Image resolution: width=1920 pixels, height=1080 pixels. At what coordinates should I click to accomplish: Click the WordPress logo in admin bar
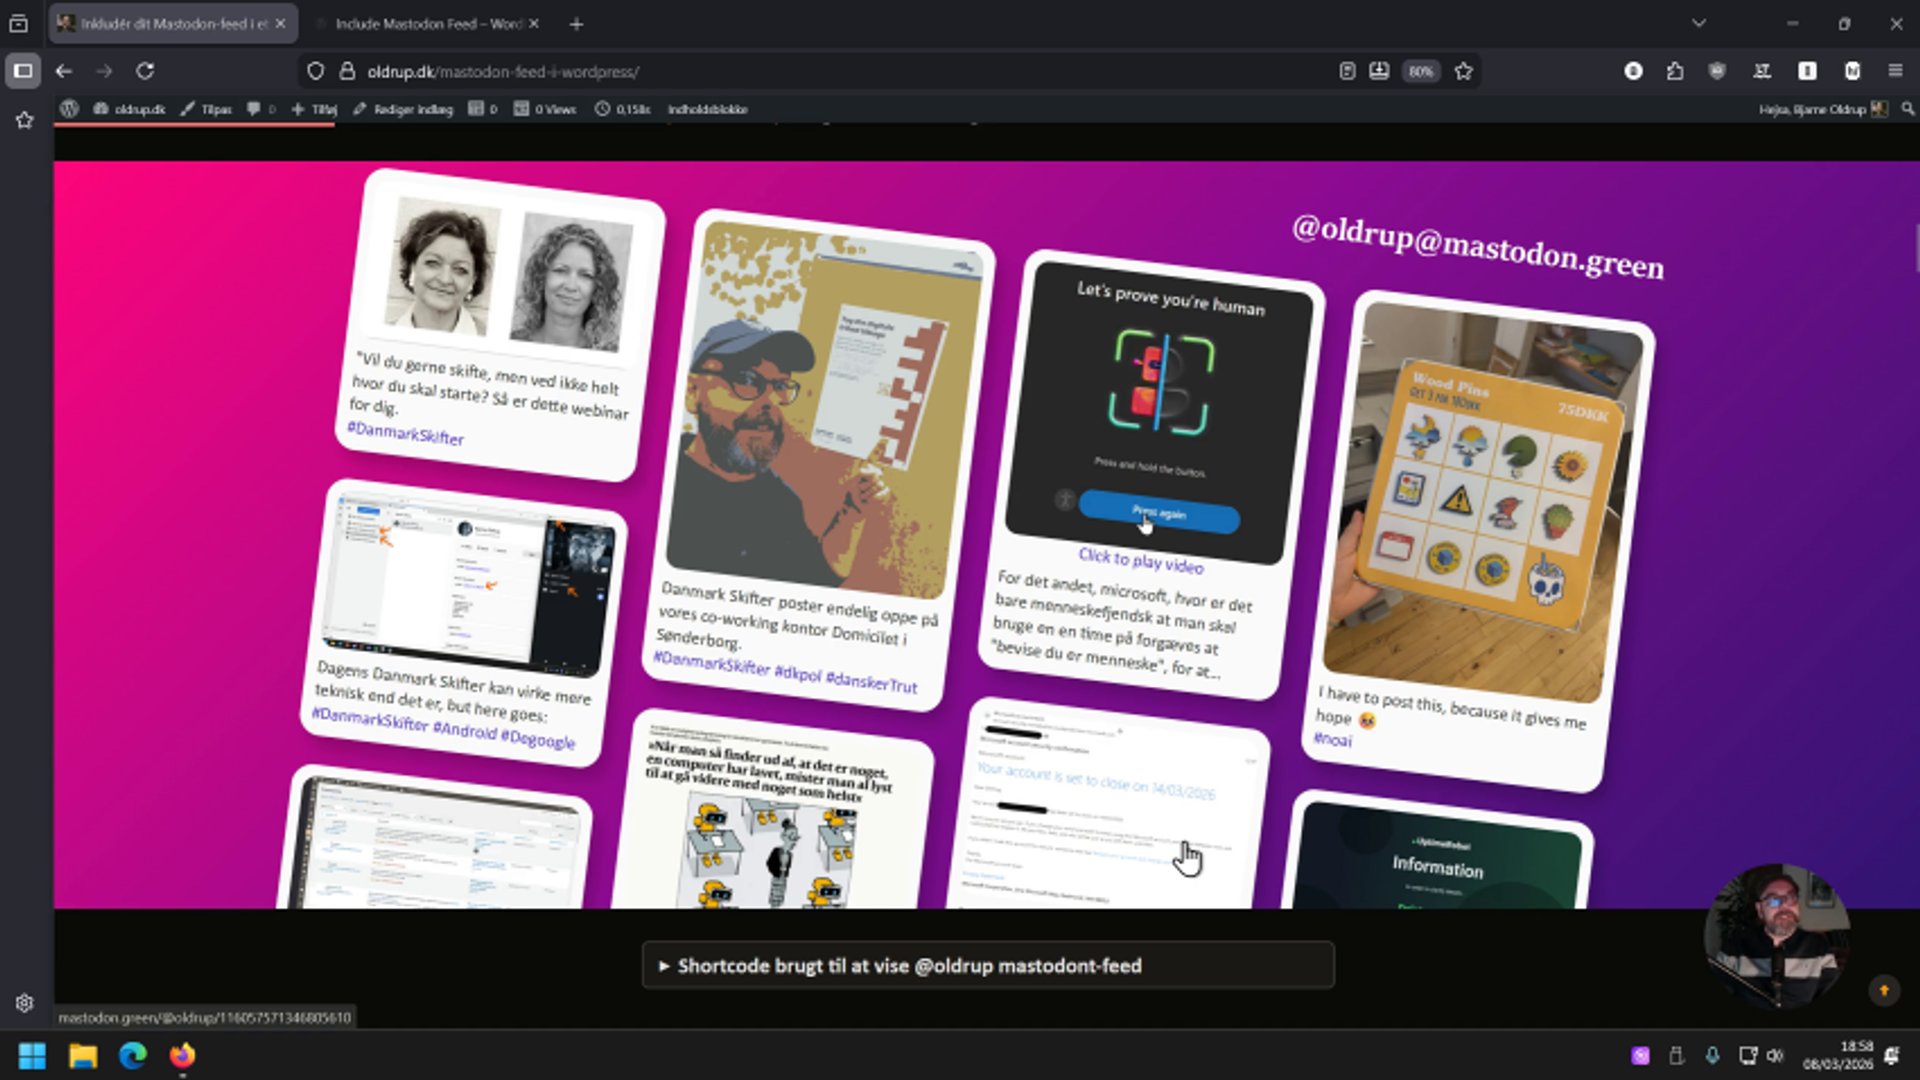tap(69, 109)
